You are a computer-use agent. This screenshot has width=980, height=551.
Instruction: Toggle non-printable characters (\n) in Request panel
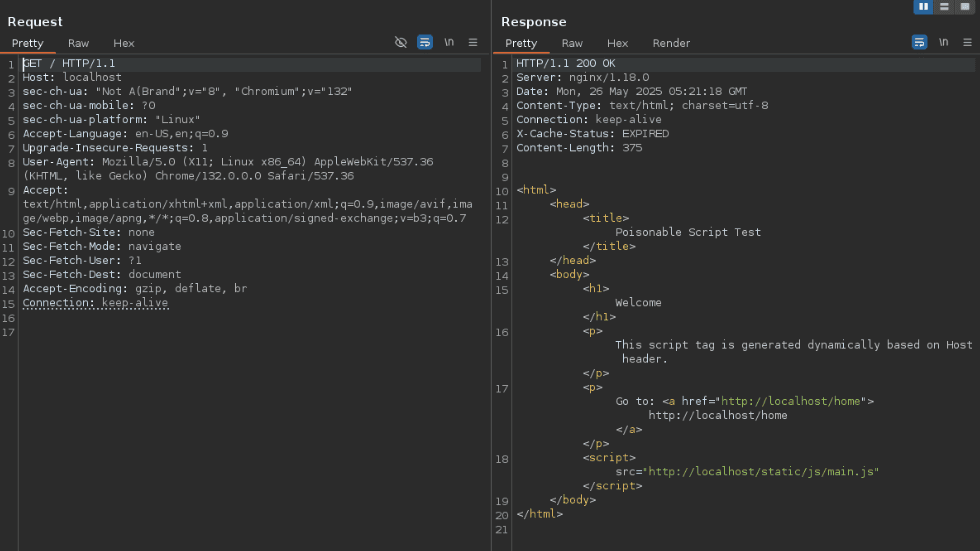449,42
